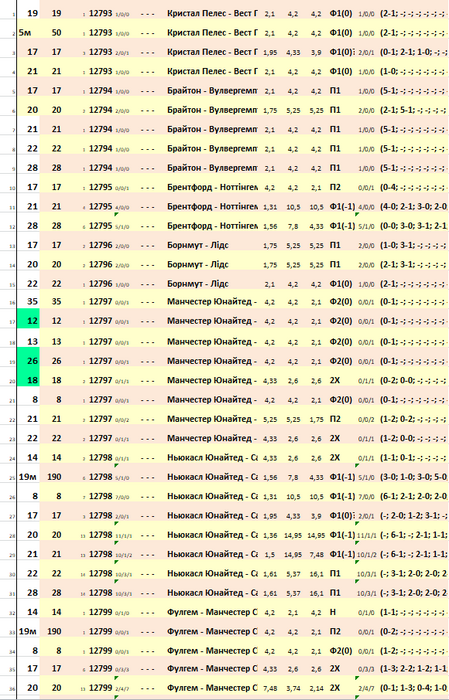The width and height of the screenshot is (449, 700).
Task: Select score list (6-1; 2-1; 2-0; 2-0
Action: coord(413,496)
